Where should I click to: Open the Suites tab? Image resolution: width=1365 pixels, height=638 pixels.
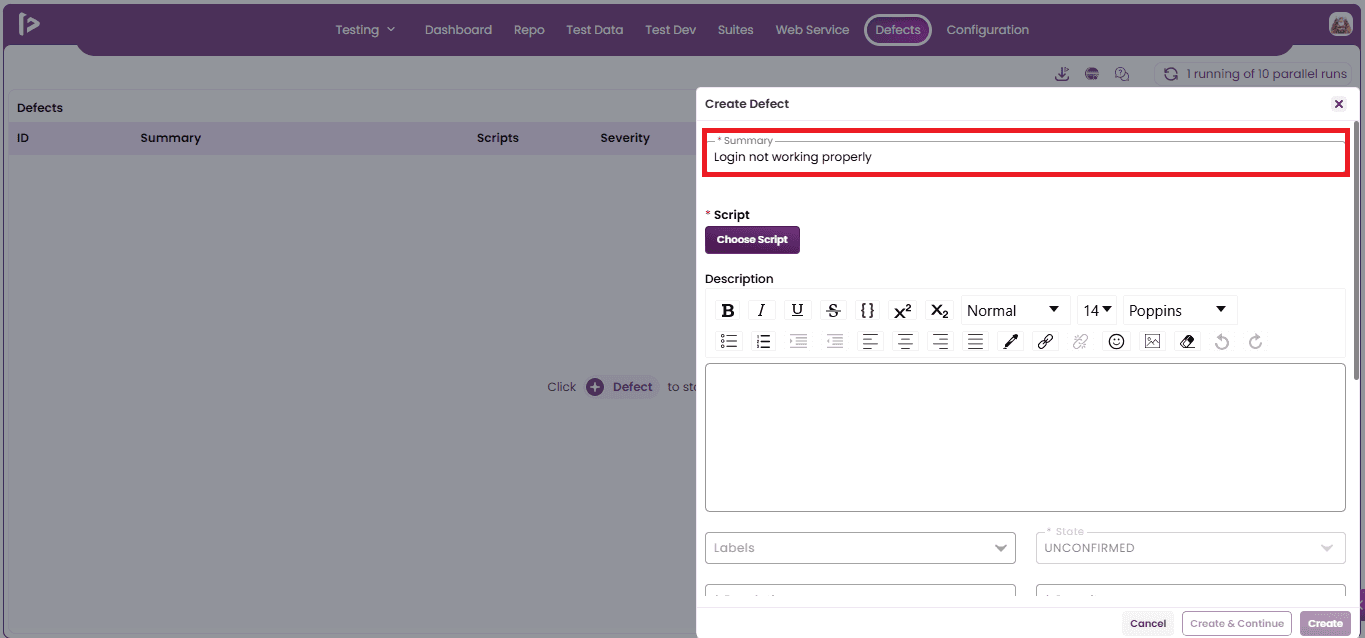(x=735, y=30)
